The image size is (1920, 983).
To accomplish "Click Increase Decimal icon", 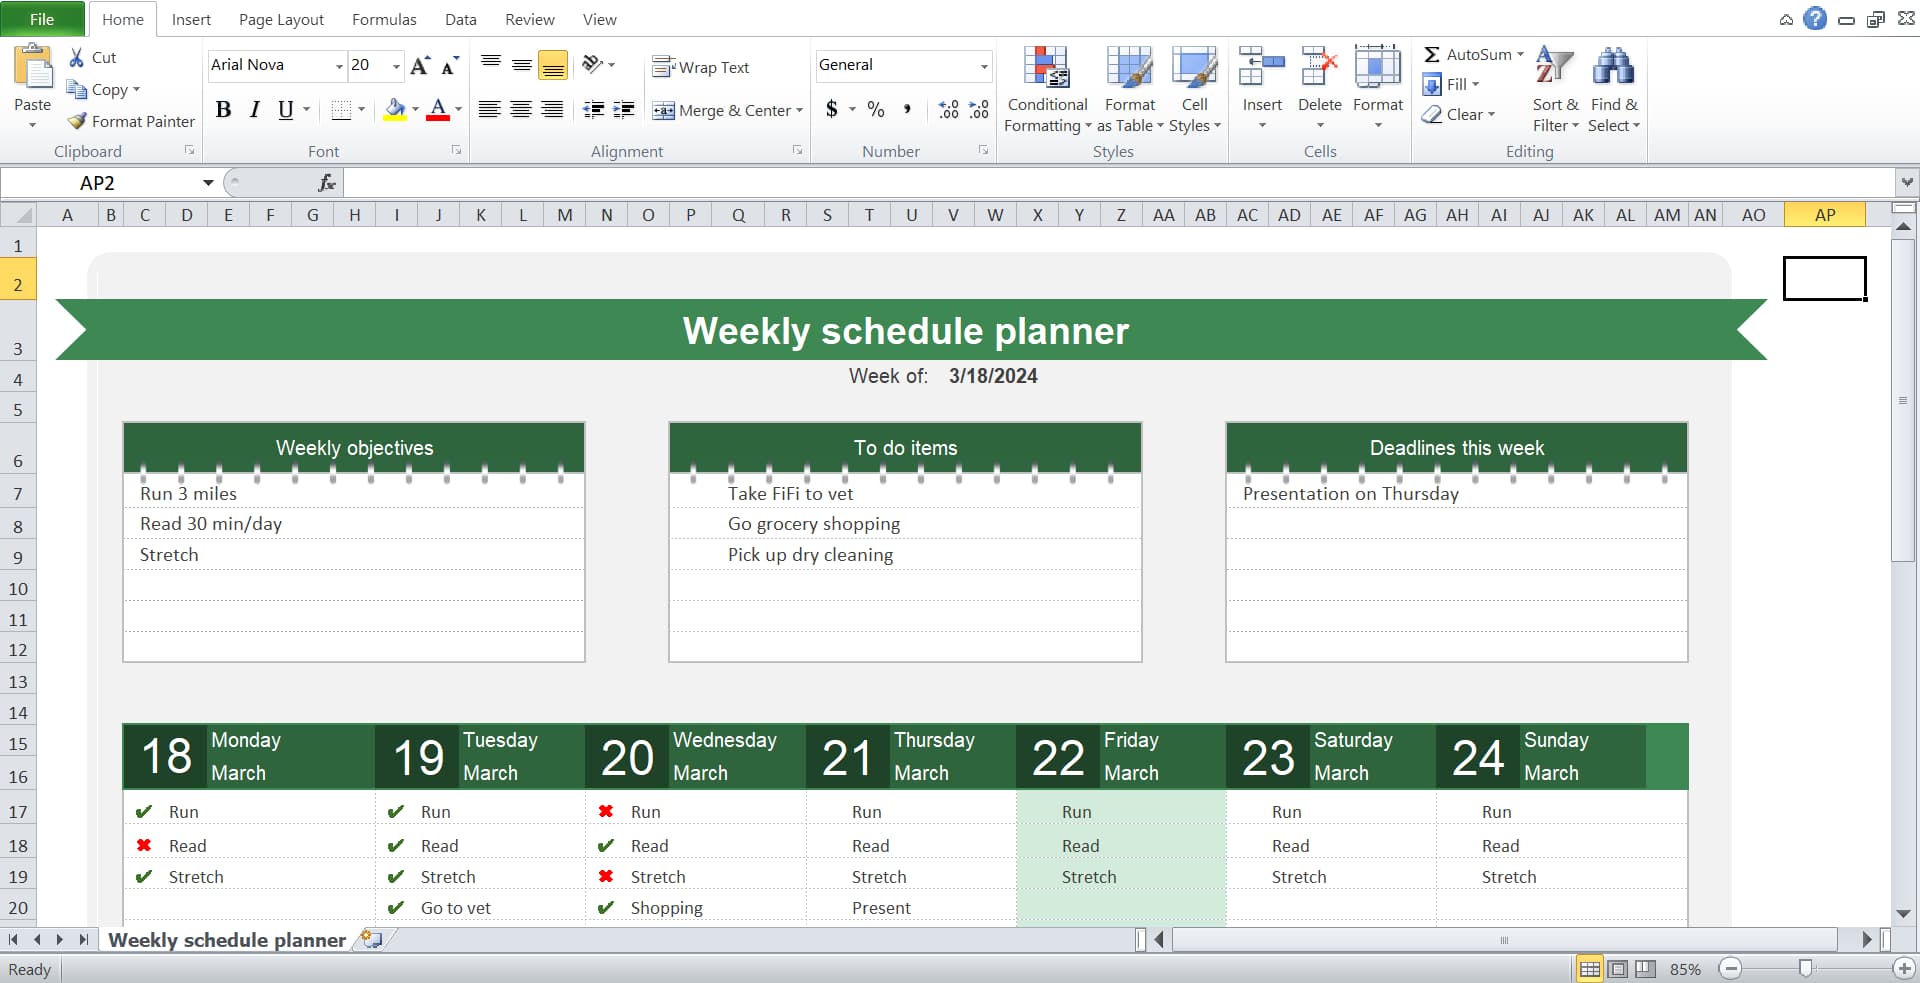I will (x=947, y=110).
